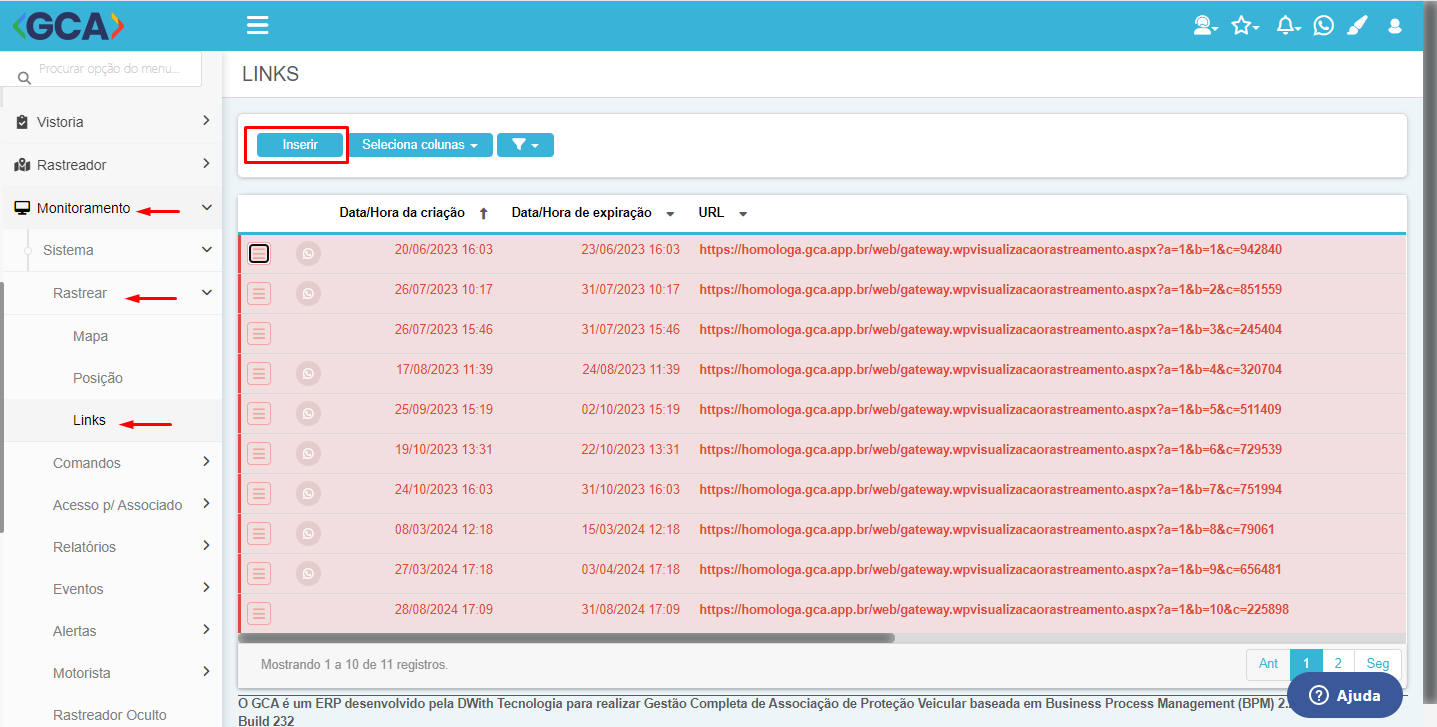The height and width of the screenshot is (727, 1437).
Task: Open row menu for link created 25/09/2023 15:19
Action: pos(259,414)
